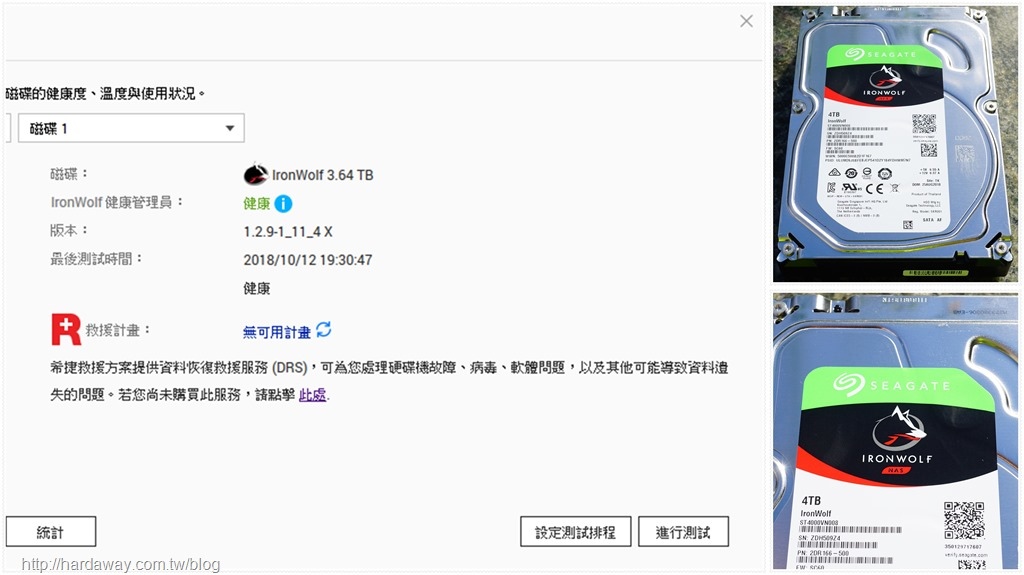Screen dimensions: 1024x575
Task: Click the QR code on top drive photo
Action: click(x=924, y=124)
